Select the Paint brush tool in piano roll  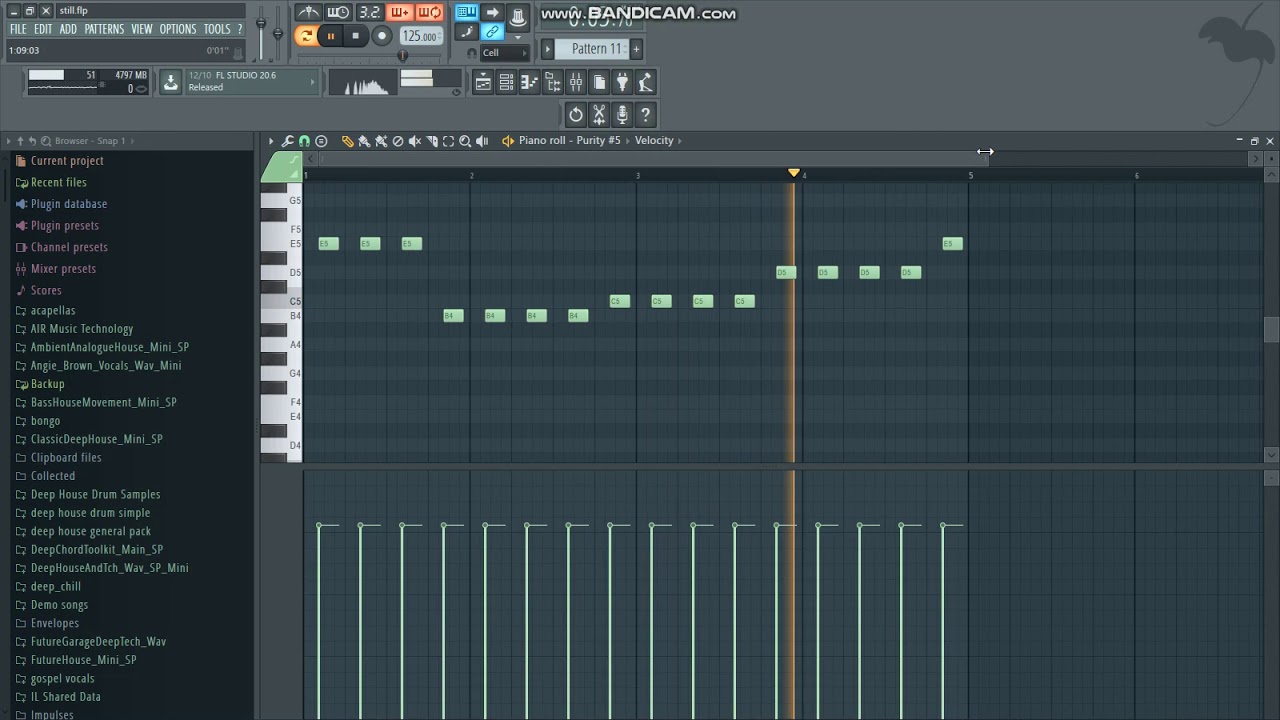tap(364, 141)
